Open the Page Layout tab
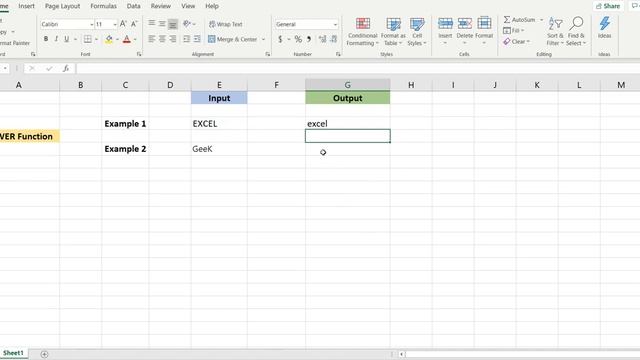This screenshot has height=360, width=640. pos(62,6)
